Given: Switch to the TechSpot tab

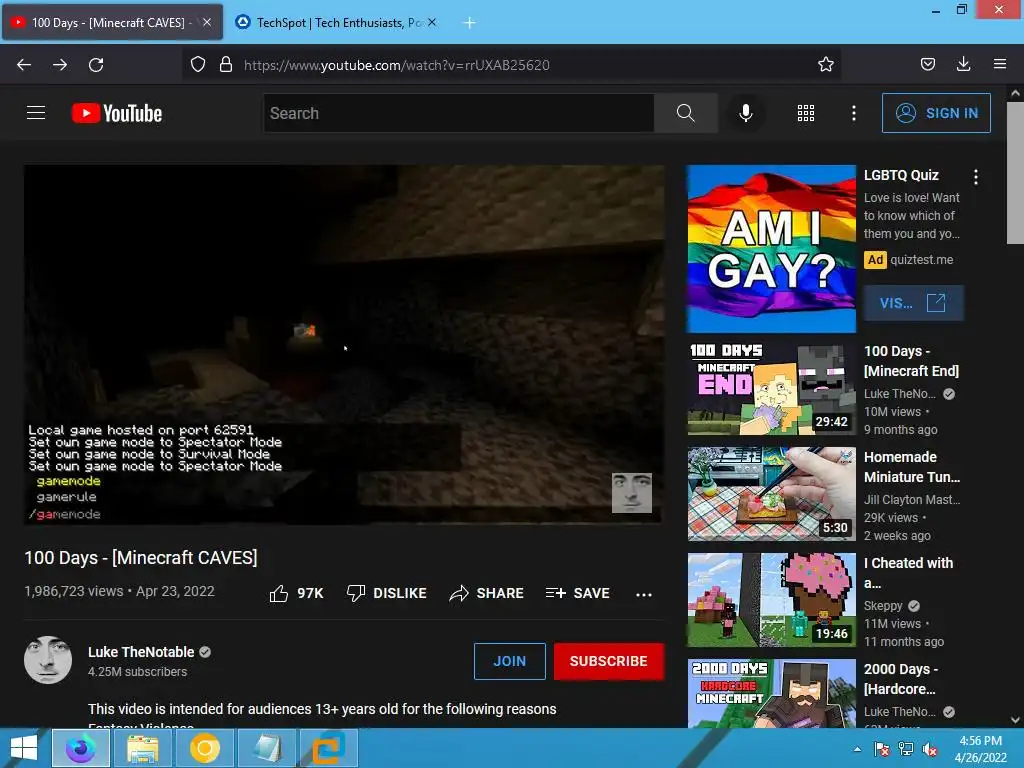Looking at the screenshot, I should [336, 23].
